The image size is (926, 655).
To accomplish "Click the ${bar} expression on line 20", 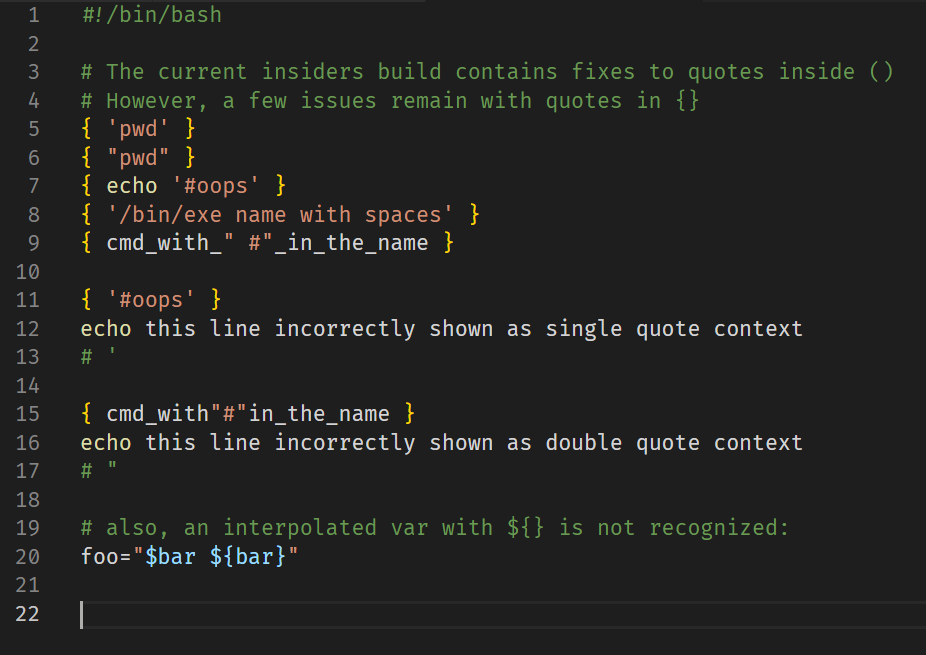I will [245, 556].
